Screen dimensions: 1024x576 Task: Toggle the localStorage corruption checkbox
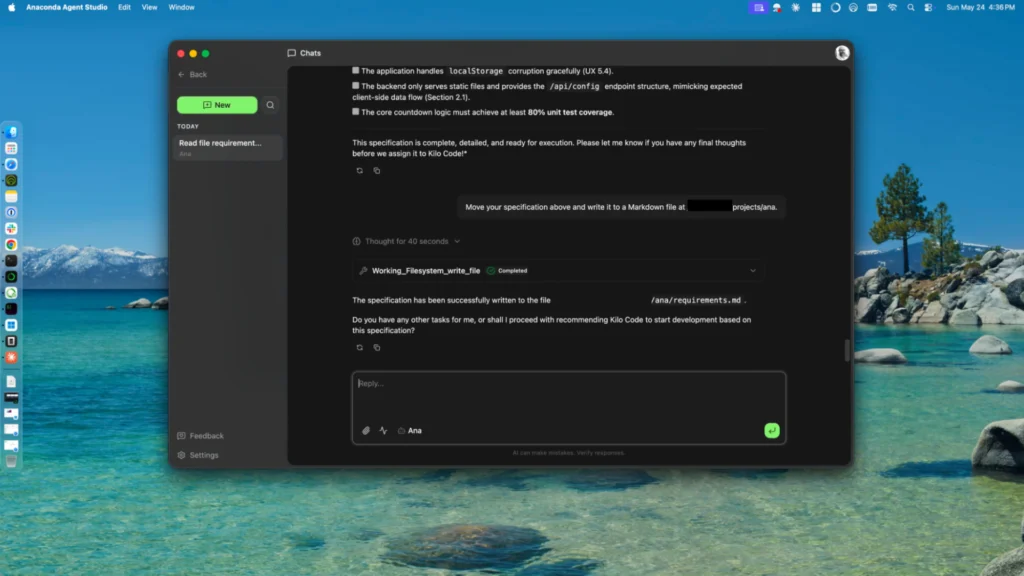pos(355,70)
